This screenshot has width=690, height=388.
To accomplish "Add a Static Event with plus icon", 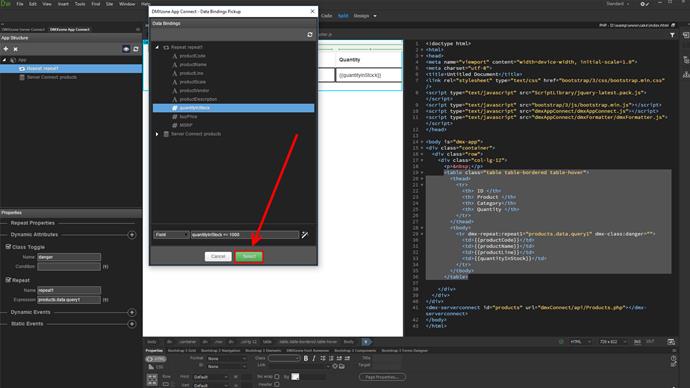I will 132,324.
